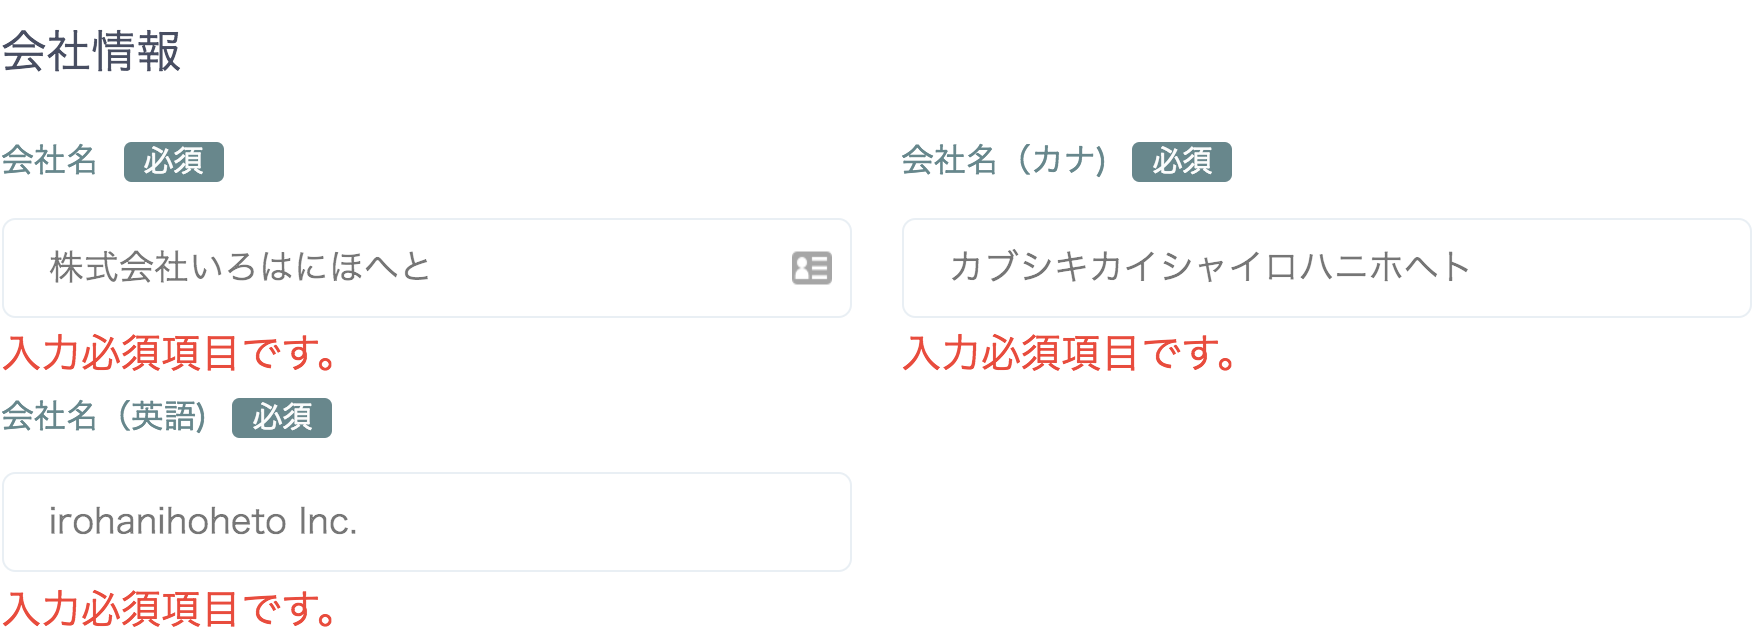Image resolution: width=1760 pixels, height=640 pixels.
Task: Click the カブシキカイシャイロハニホヘト placeholder text
Action: pyautogui.click(x=1209, y=267)
